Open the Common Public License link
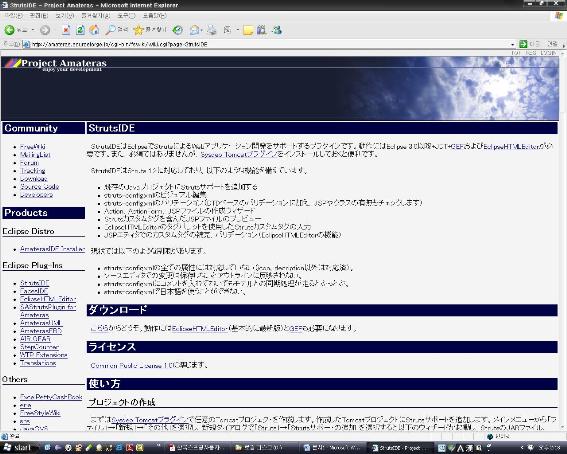567x454 pixels. (132, 365)
